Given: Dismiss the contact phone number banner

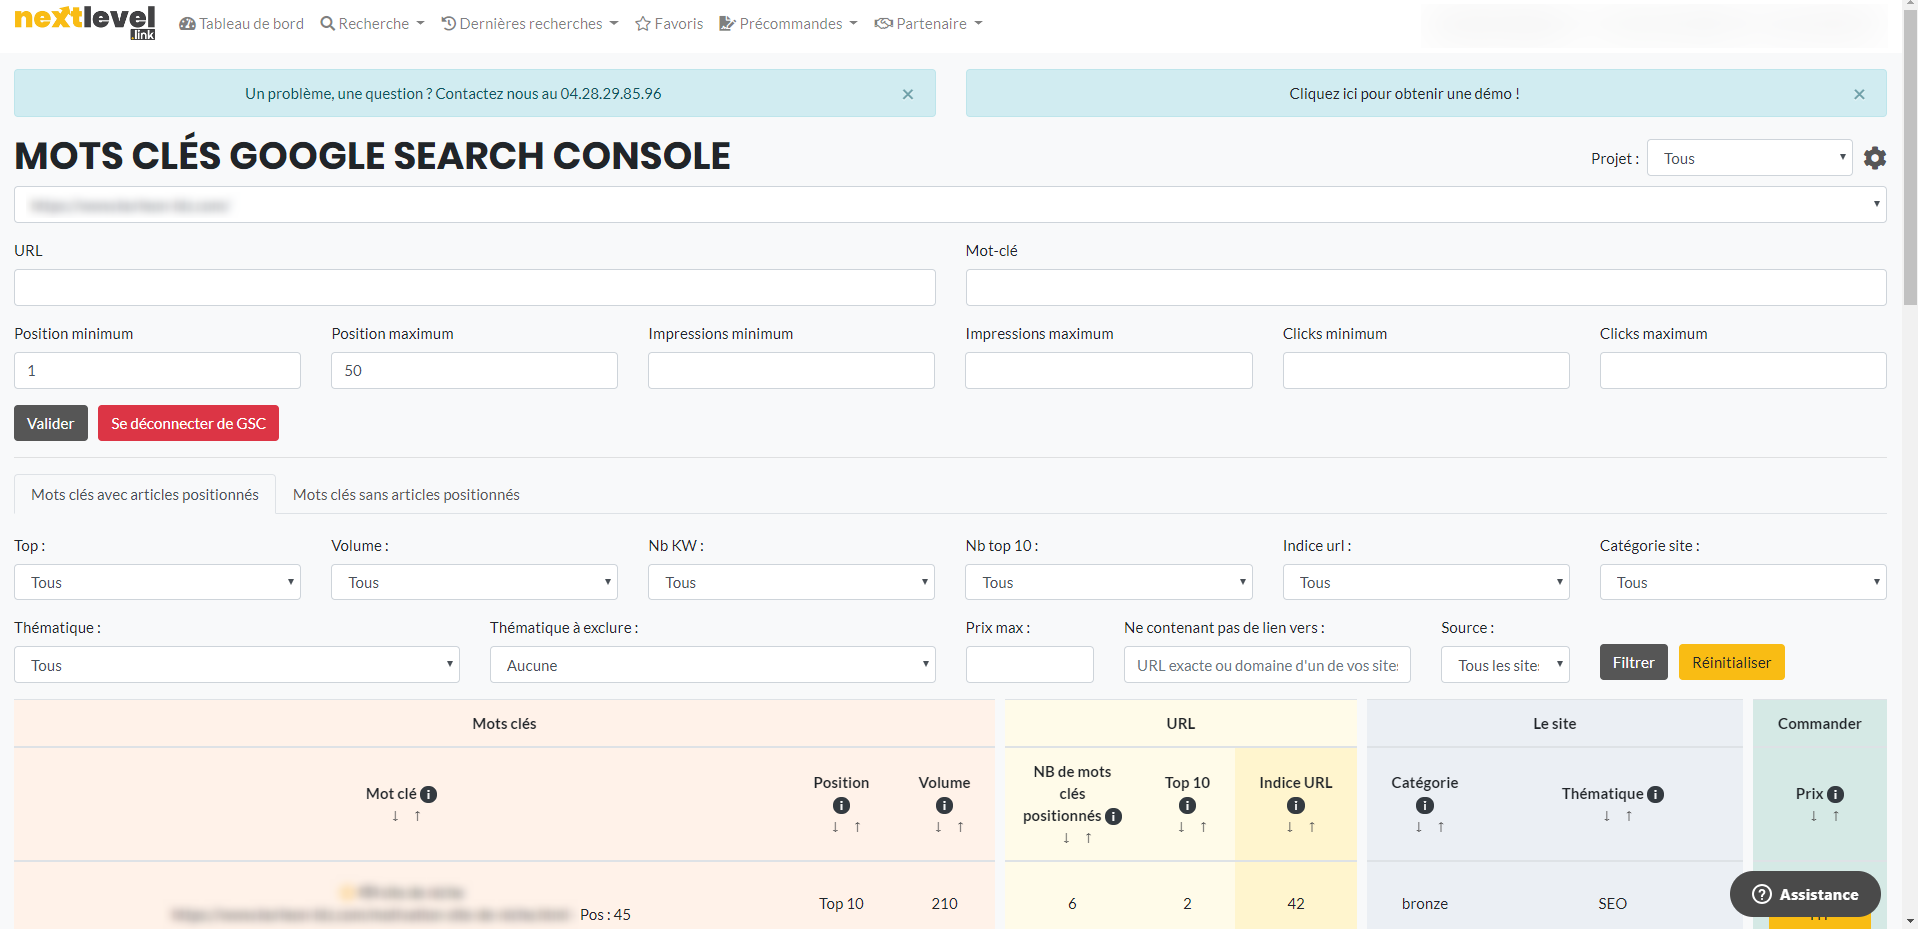Looking at the screenshot, I should pyautogui.click(x=908, y=94).
